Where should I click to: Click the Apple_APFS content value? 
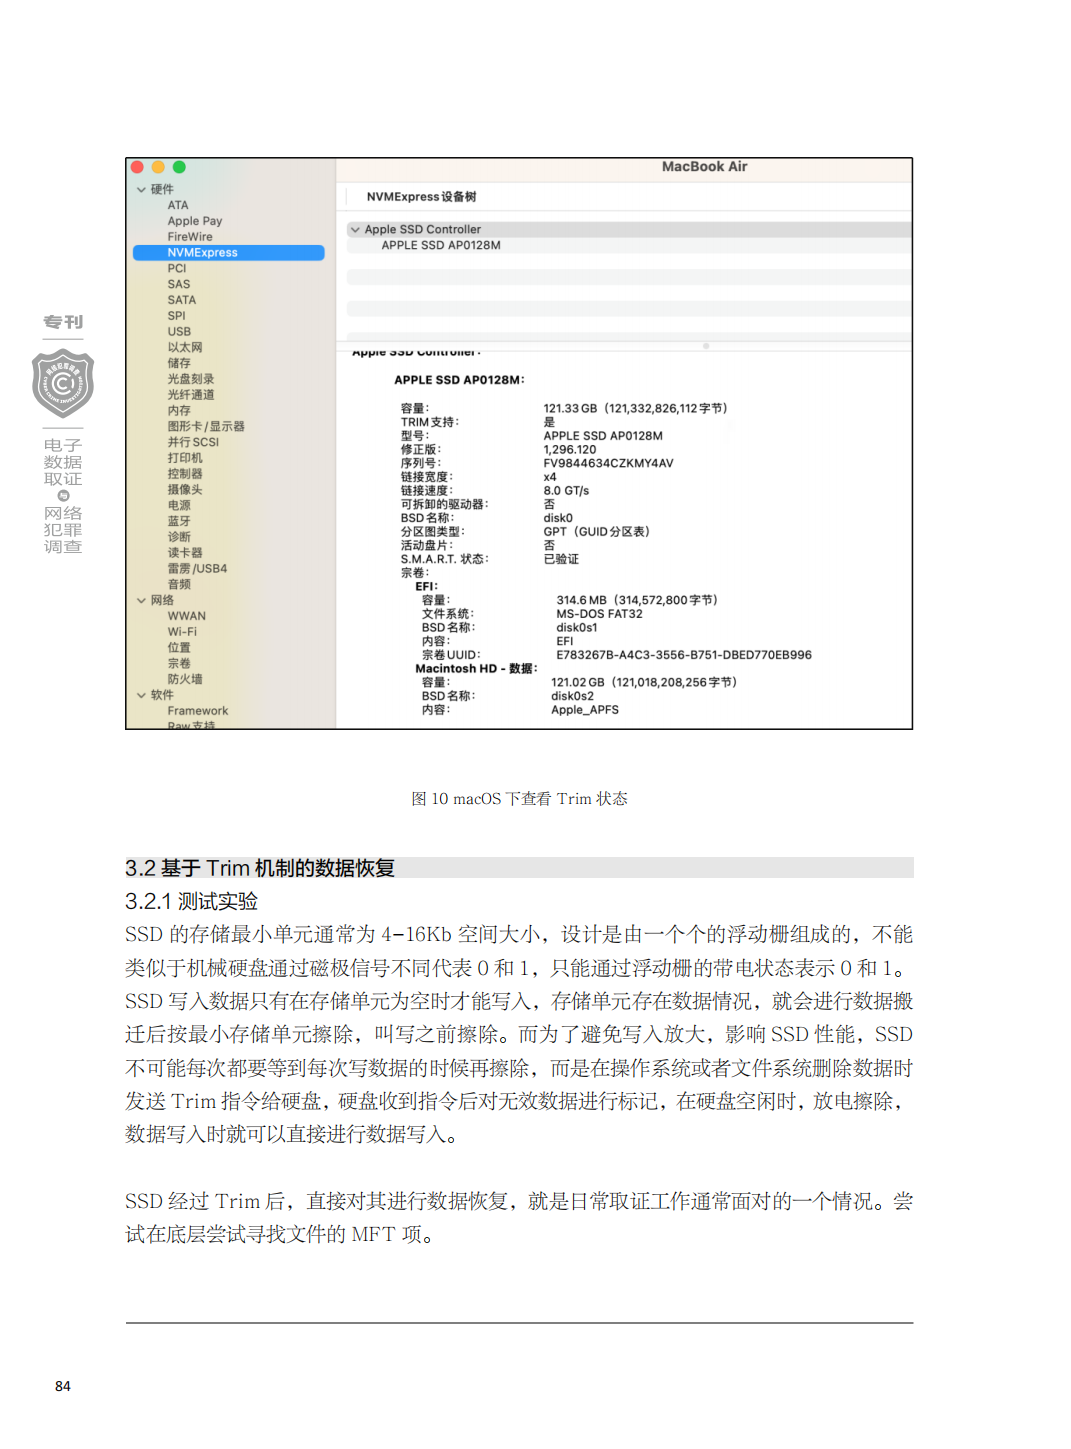point(585,710)
